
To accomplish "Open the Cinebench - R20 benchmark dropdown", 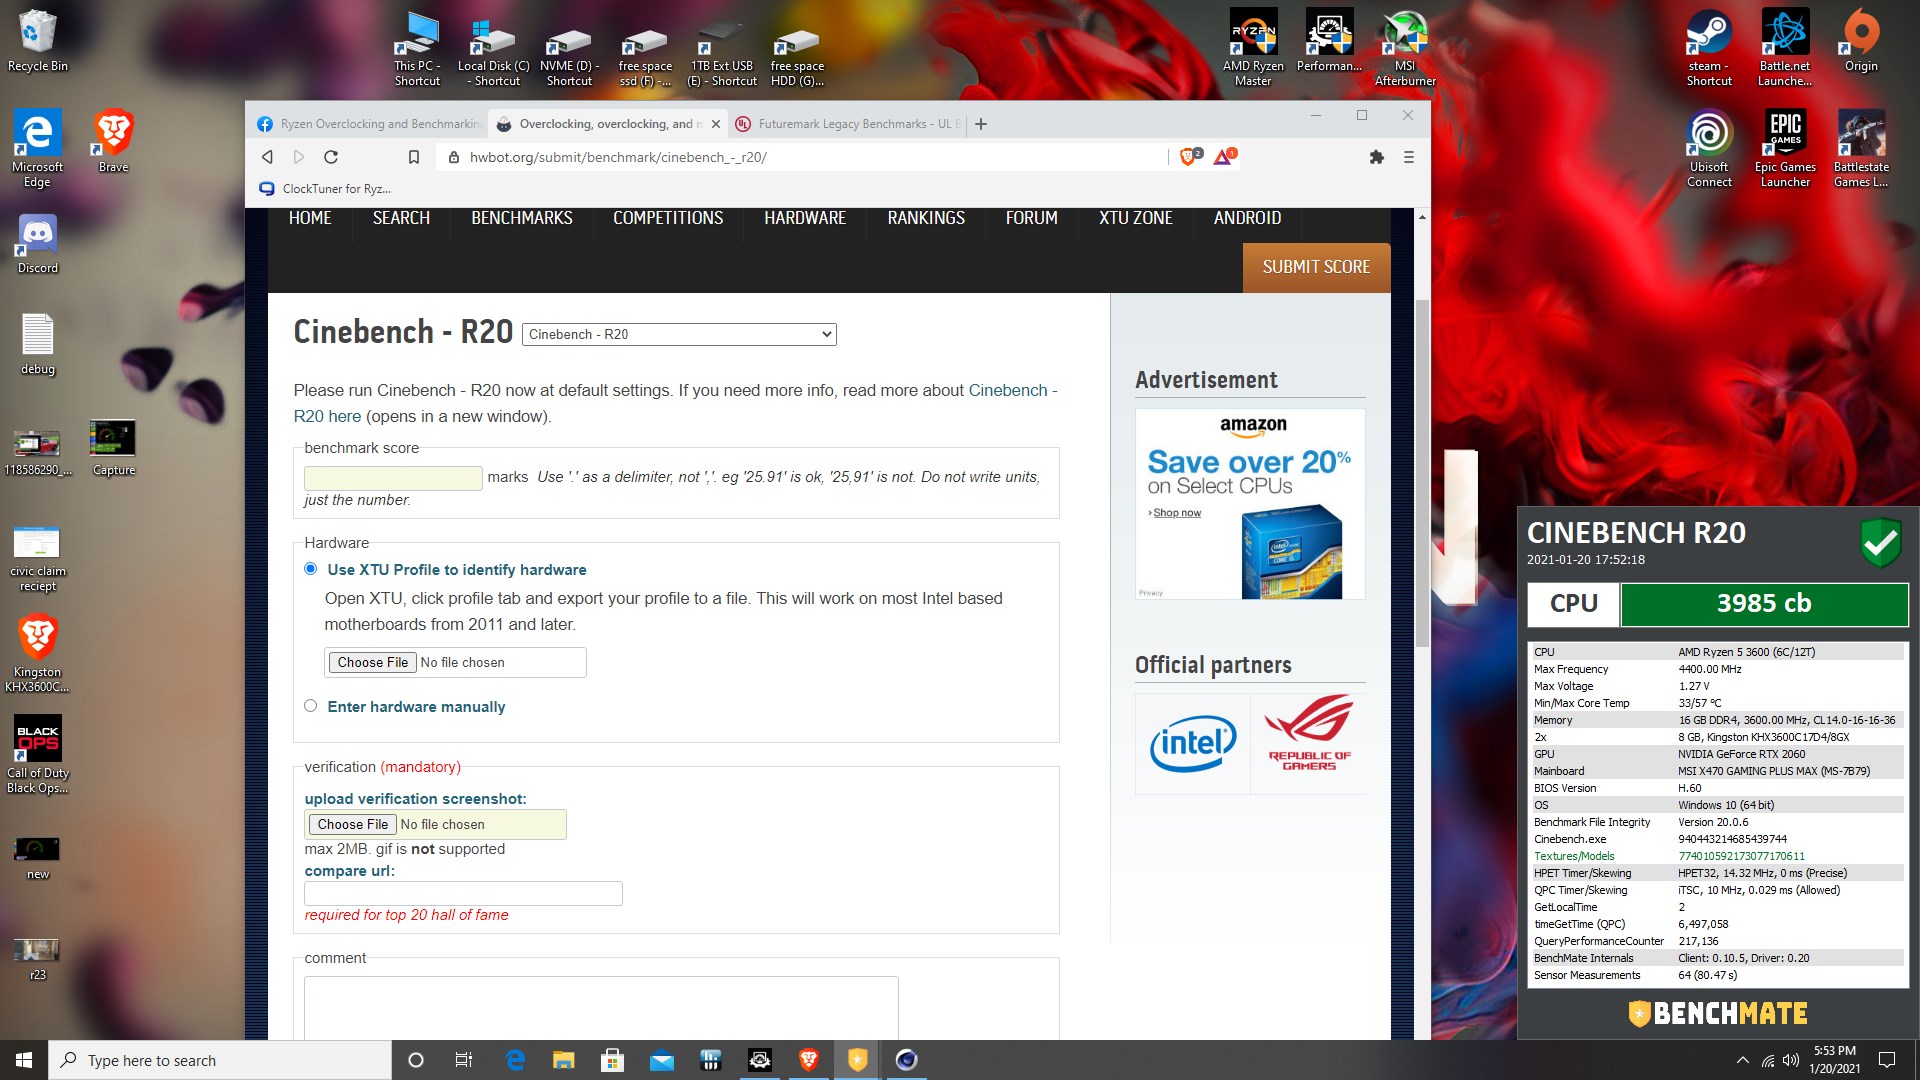I will coord(679,334).
